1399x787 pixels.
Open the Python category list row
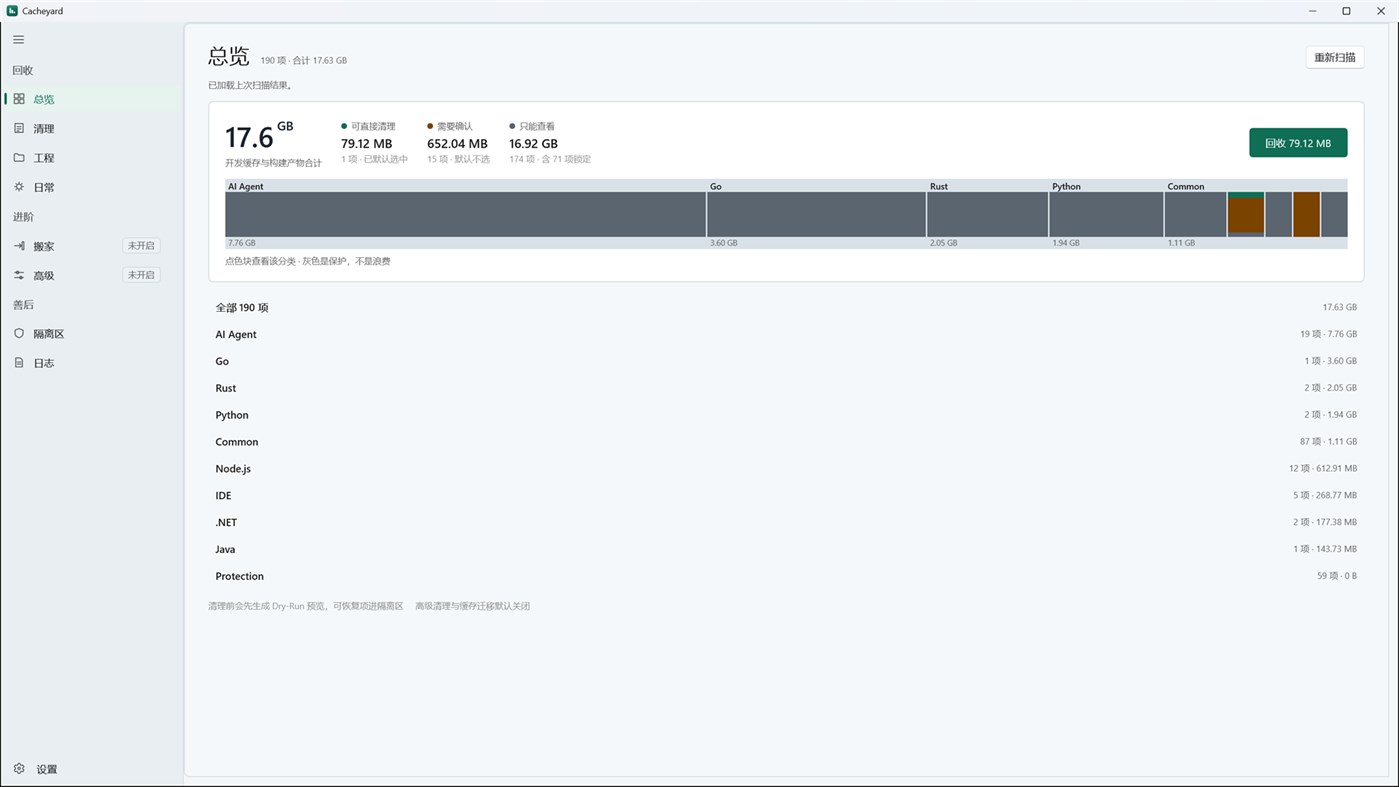(x=786, y=415)
